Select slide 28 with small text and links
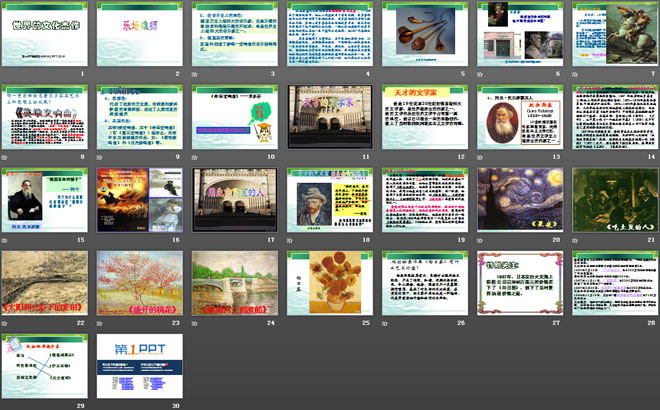 (x=615, y=283)
